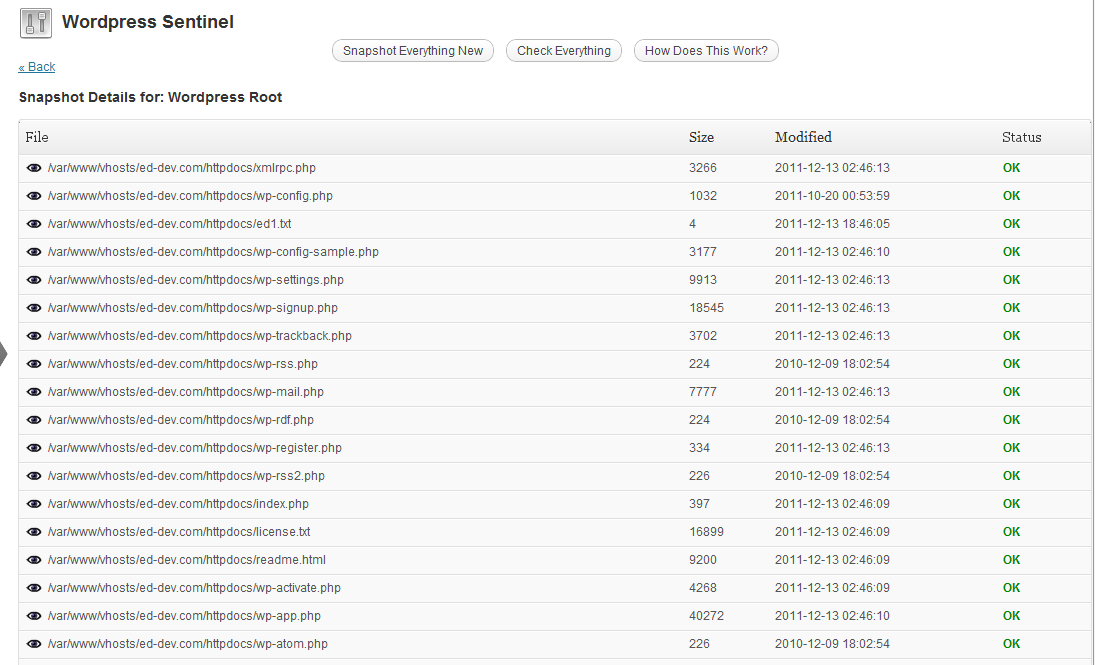This screenshot has height=665, width=1095.
Task: Click OK status for readme.html row
Action: point(1011,560)
